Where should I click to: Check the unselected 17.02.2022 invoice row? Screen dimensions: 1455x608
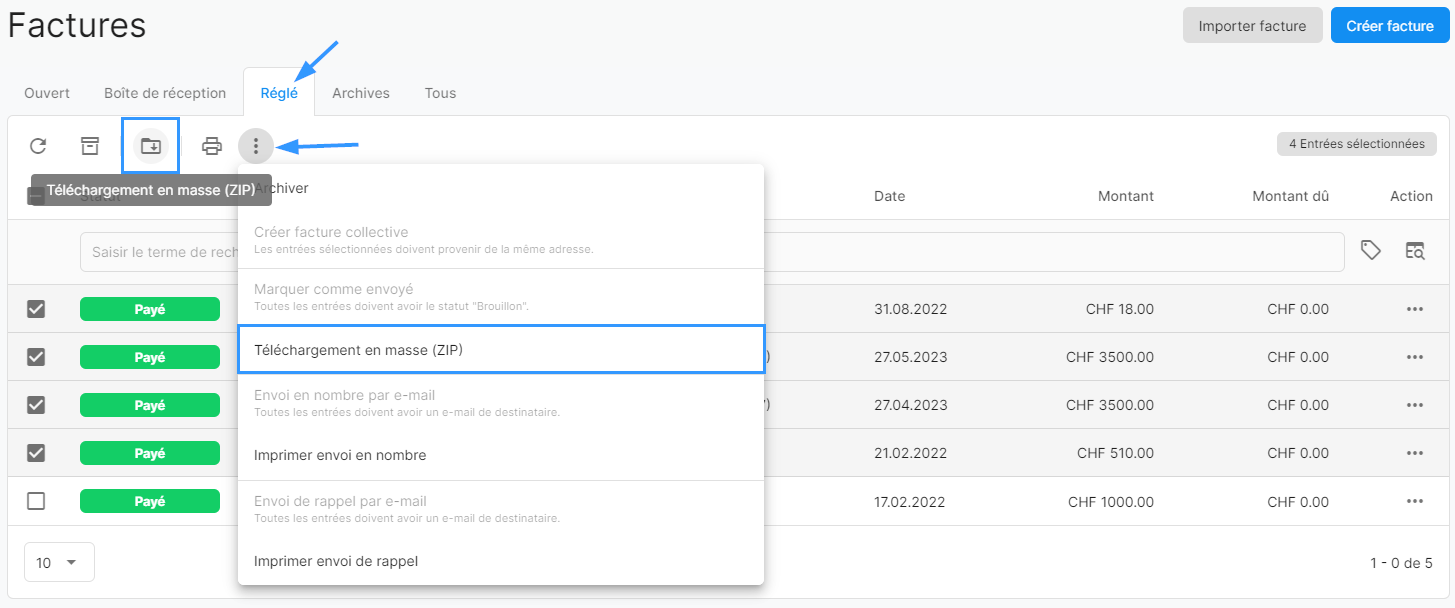click(36, 501)
